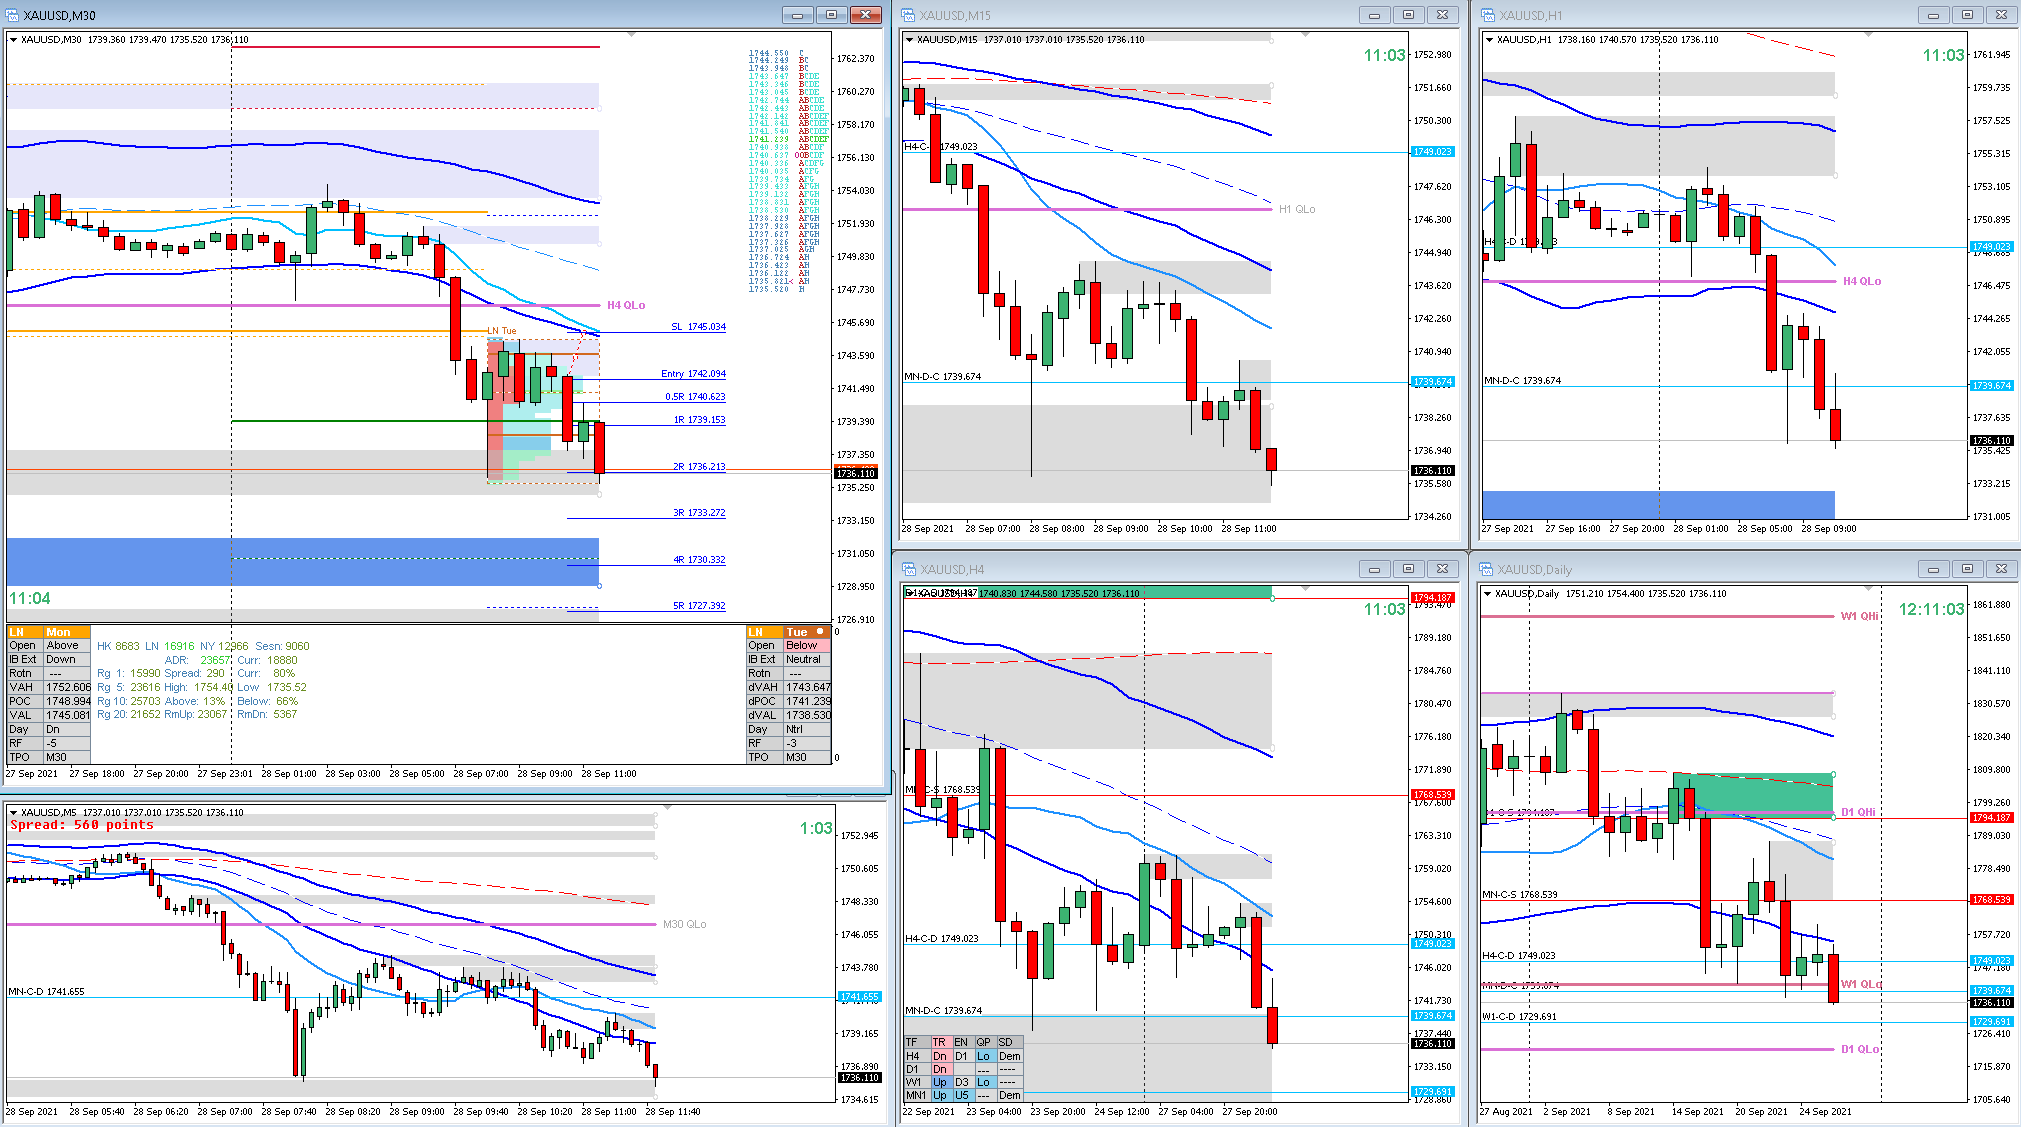Click the SL 1745.034 level label
This screenshot has width=2021, height=1127.
[698, 327]
